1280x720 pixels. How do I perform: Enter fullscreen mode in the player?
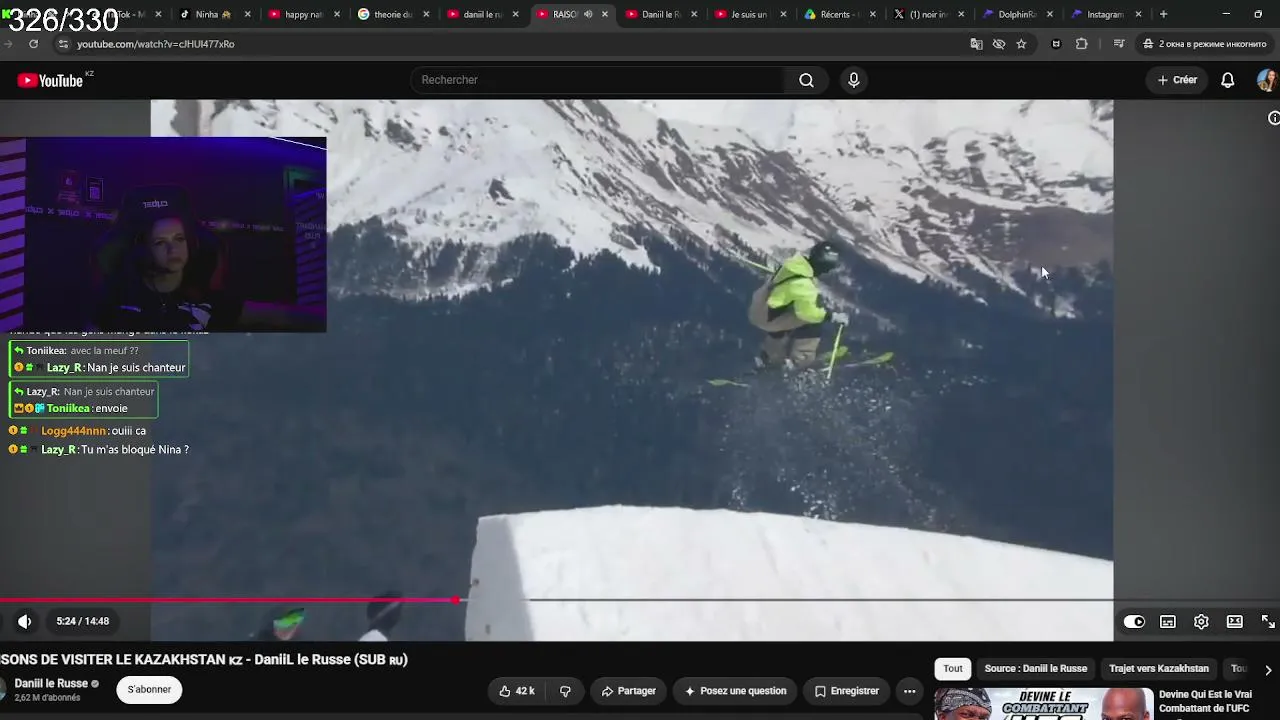[1267, 621]
